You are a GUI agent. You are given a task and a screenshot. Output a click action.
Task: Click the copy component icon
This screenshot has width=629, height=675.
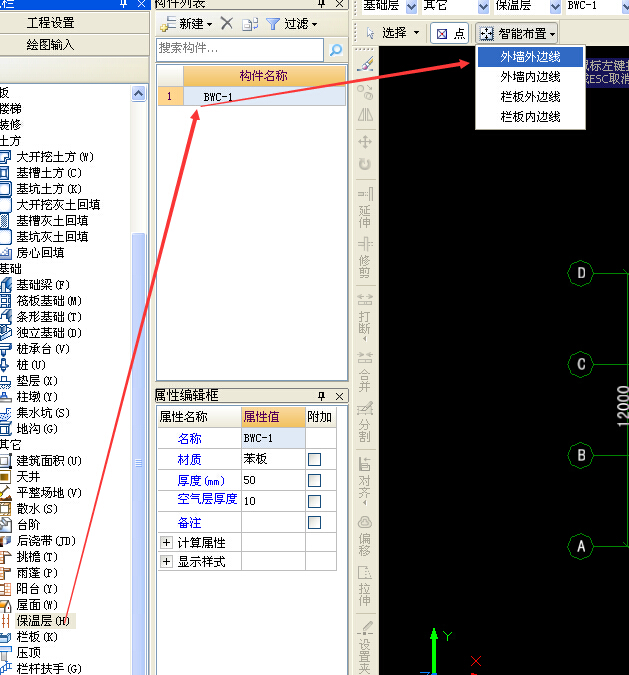(250, 24)
